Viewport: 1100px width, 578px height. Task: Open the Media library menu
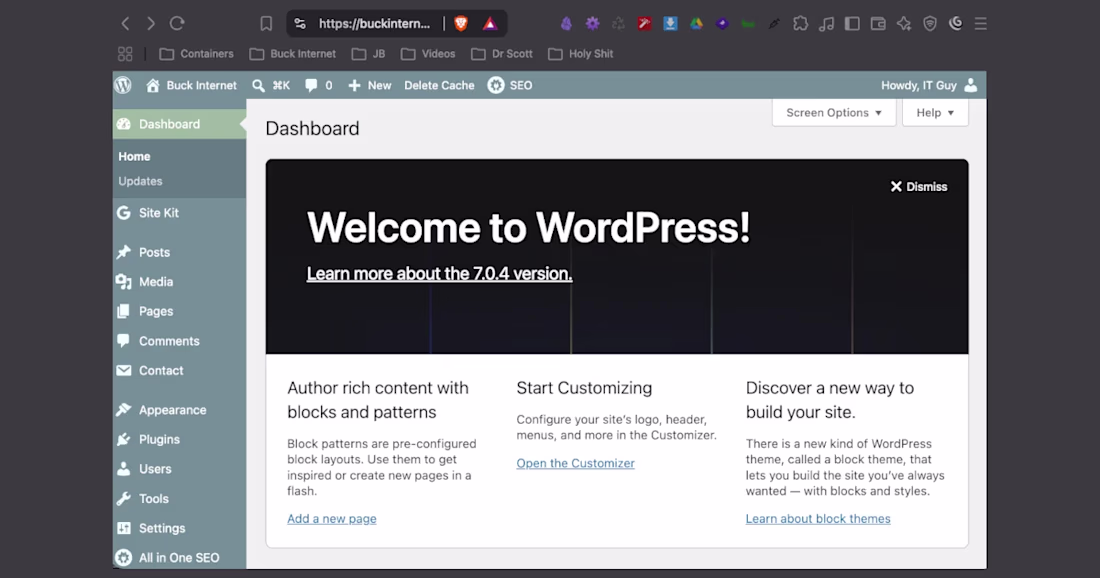click(180, 281)
